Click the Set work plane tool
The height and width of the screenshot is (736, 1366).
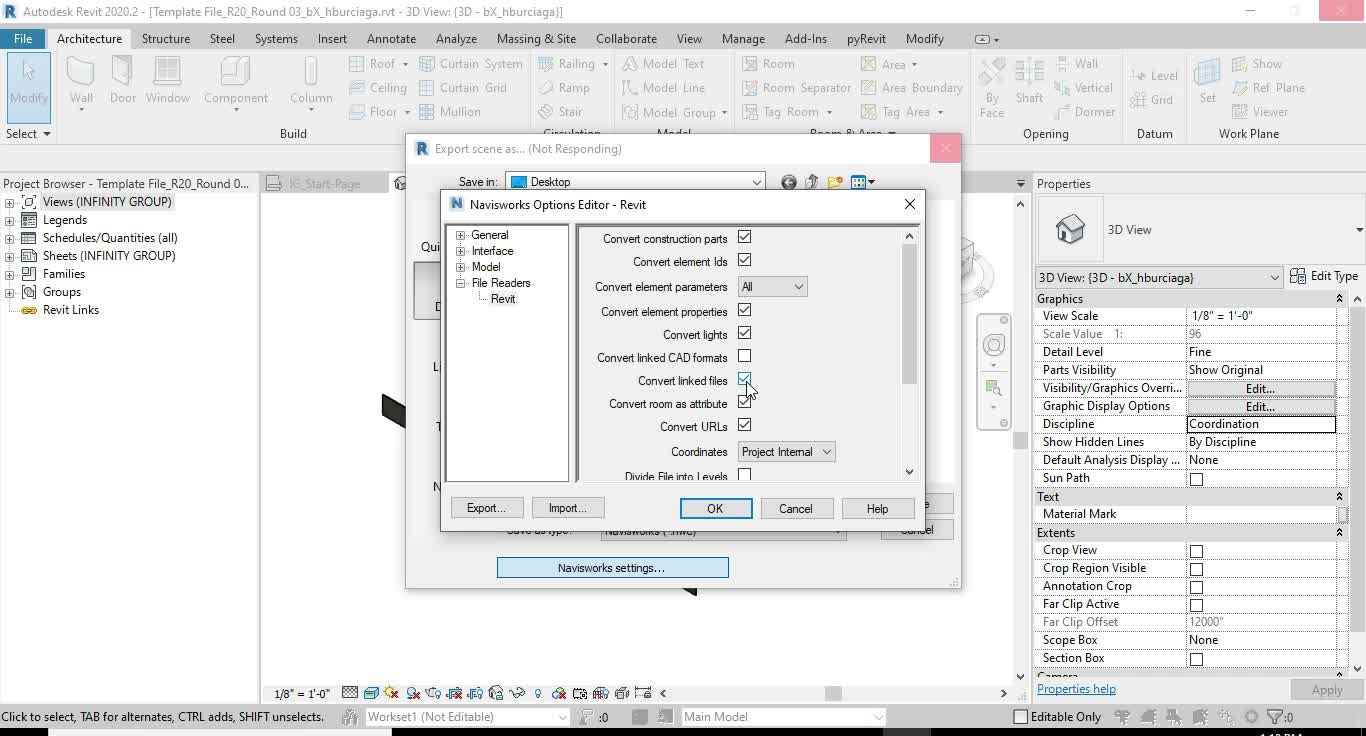1208,82
